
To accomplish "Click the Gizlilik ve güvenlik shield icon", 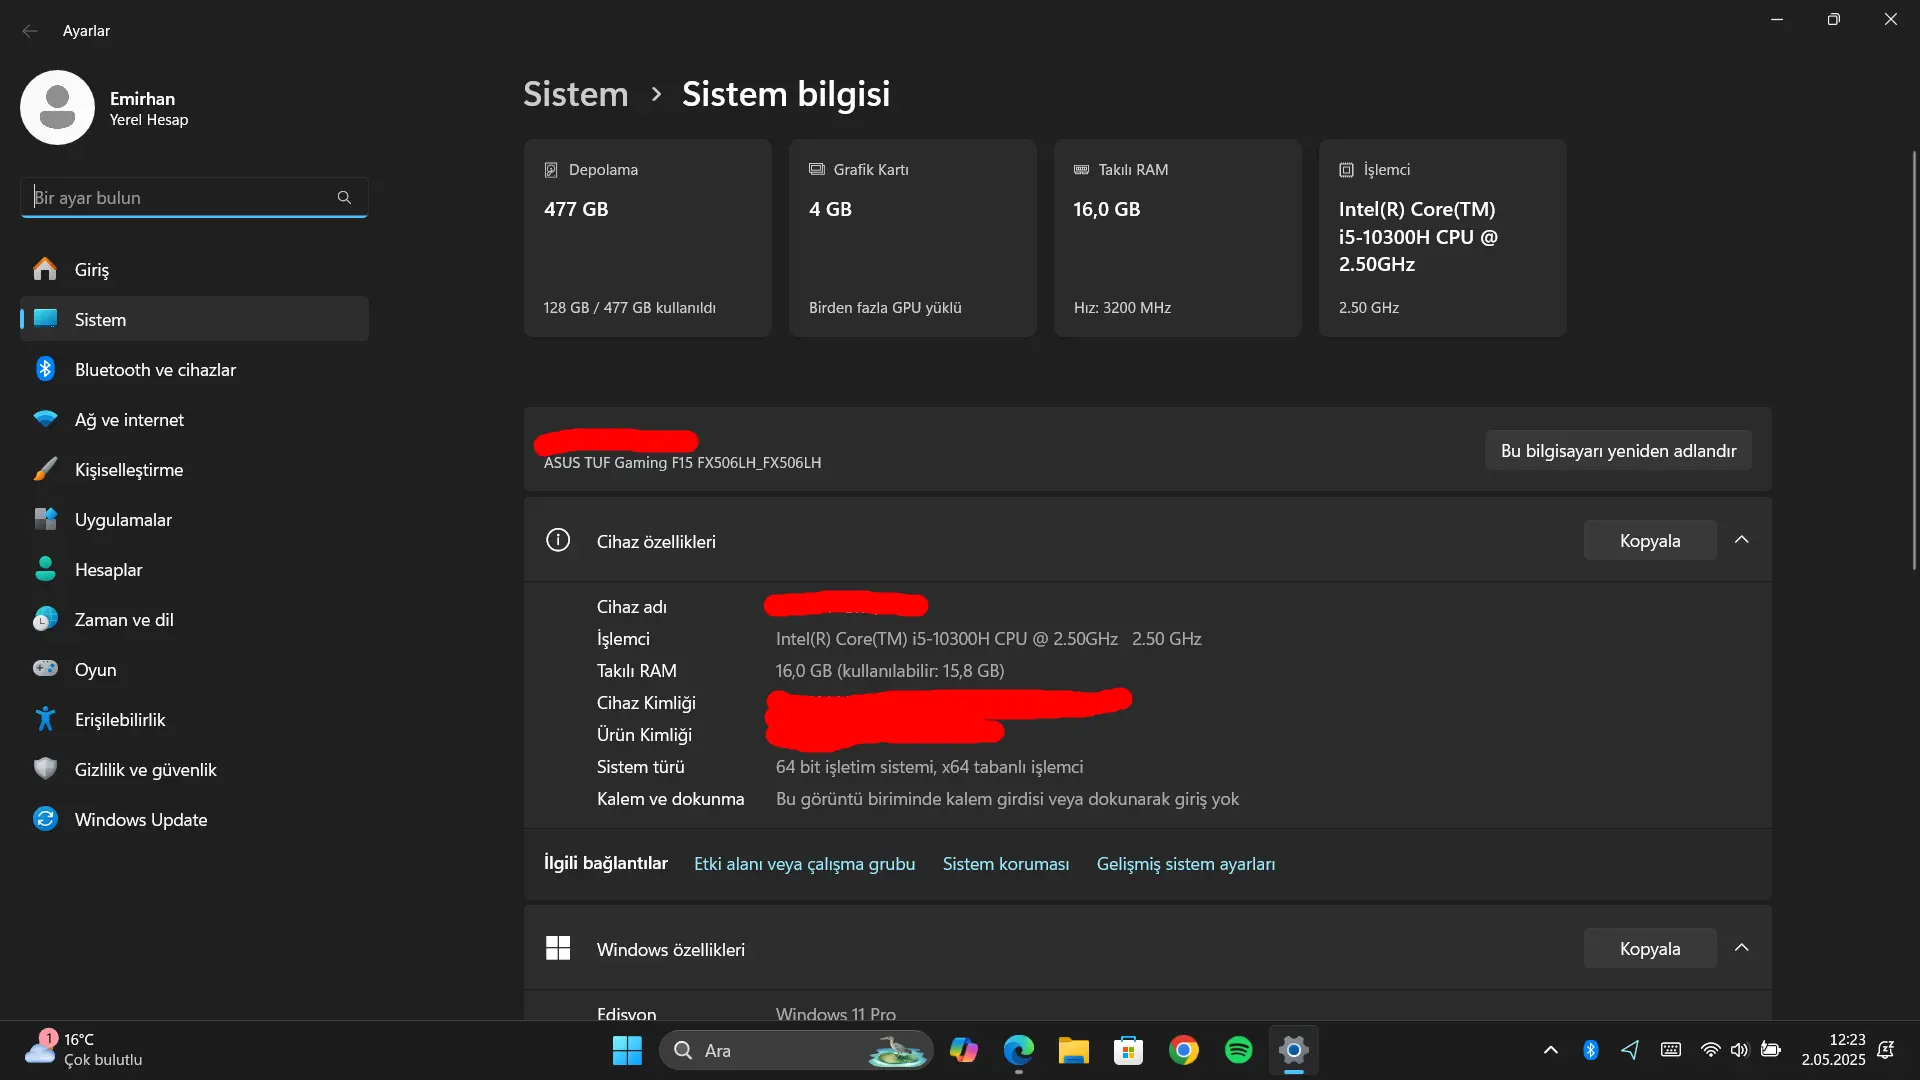I will (45, 768).
